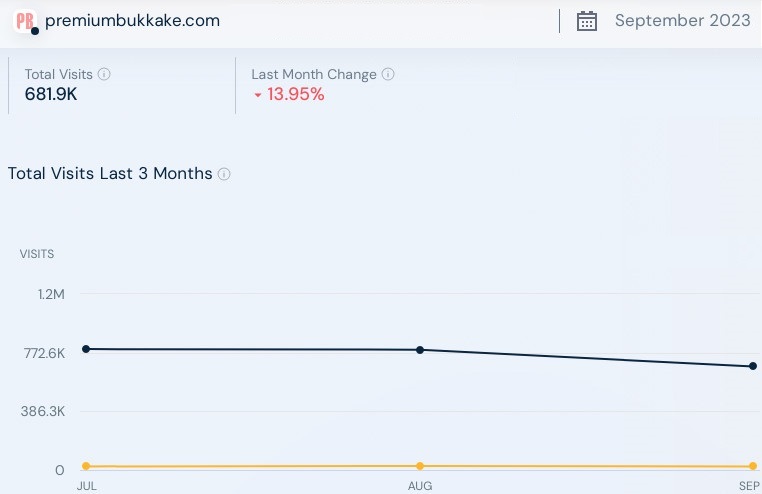Open the calendar icon
This screenshot has width=762, height=494.
[587, 21]
